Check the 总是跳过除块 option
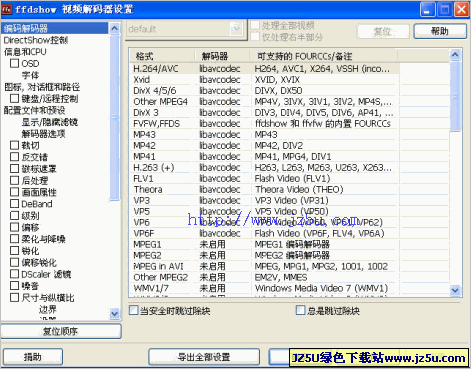471x369 pixels. point(300,310)
